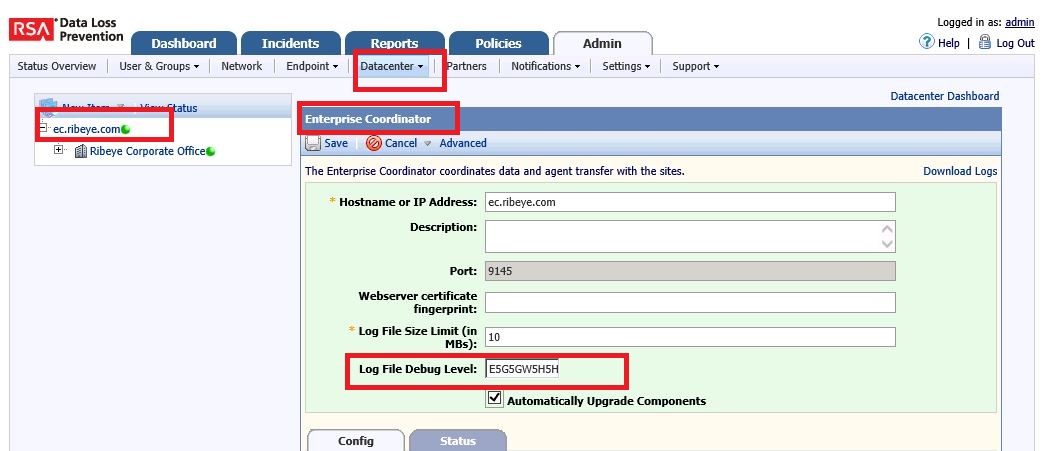The width and height of the screenshot is (1046, 451).
Task: Click the red Cancel icon
Action: pos(373,144)
